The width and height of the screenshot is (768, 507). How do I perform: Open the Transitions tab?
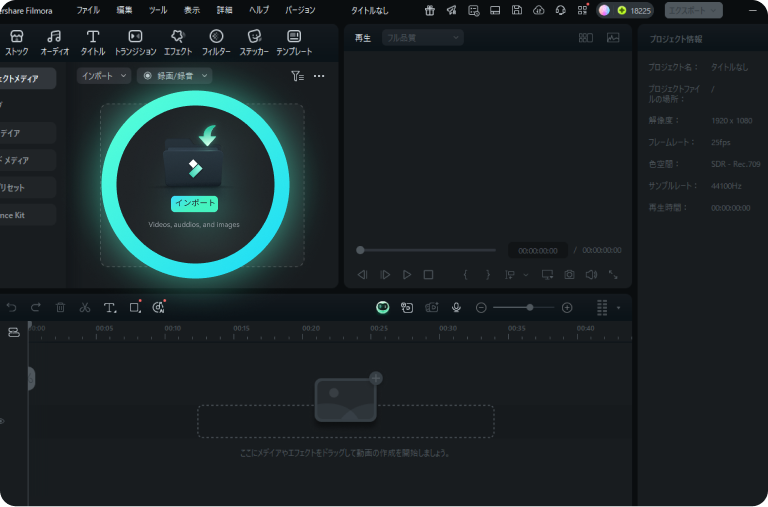[135, 42]
